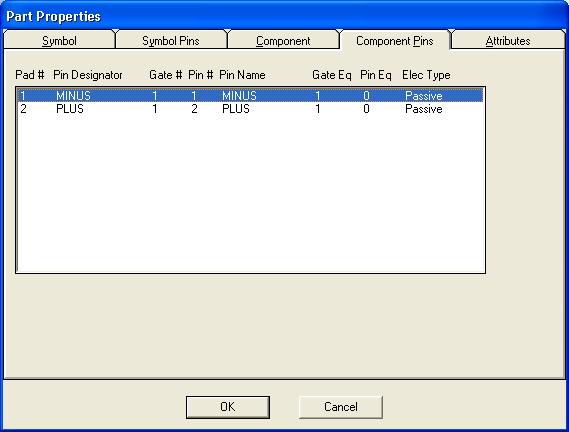Screen dimensions: 569x432
Task: Click the PLUS pin name cell
Action: click(236, 109)
